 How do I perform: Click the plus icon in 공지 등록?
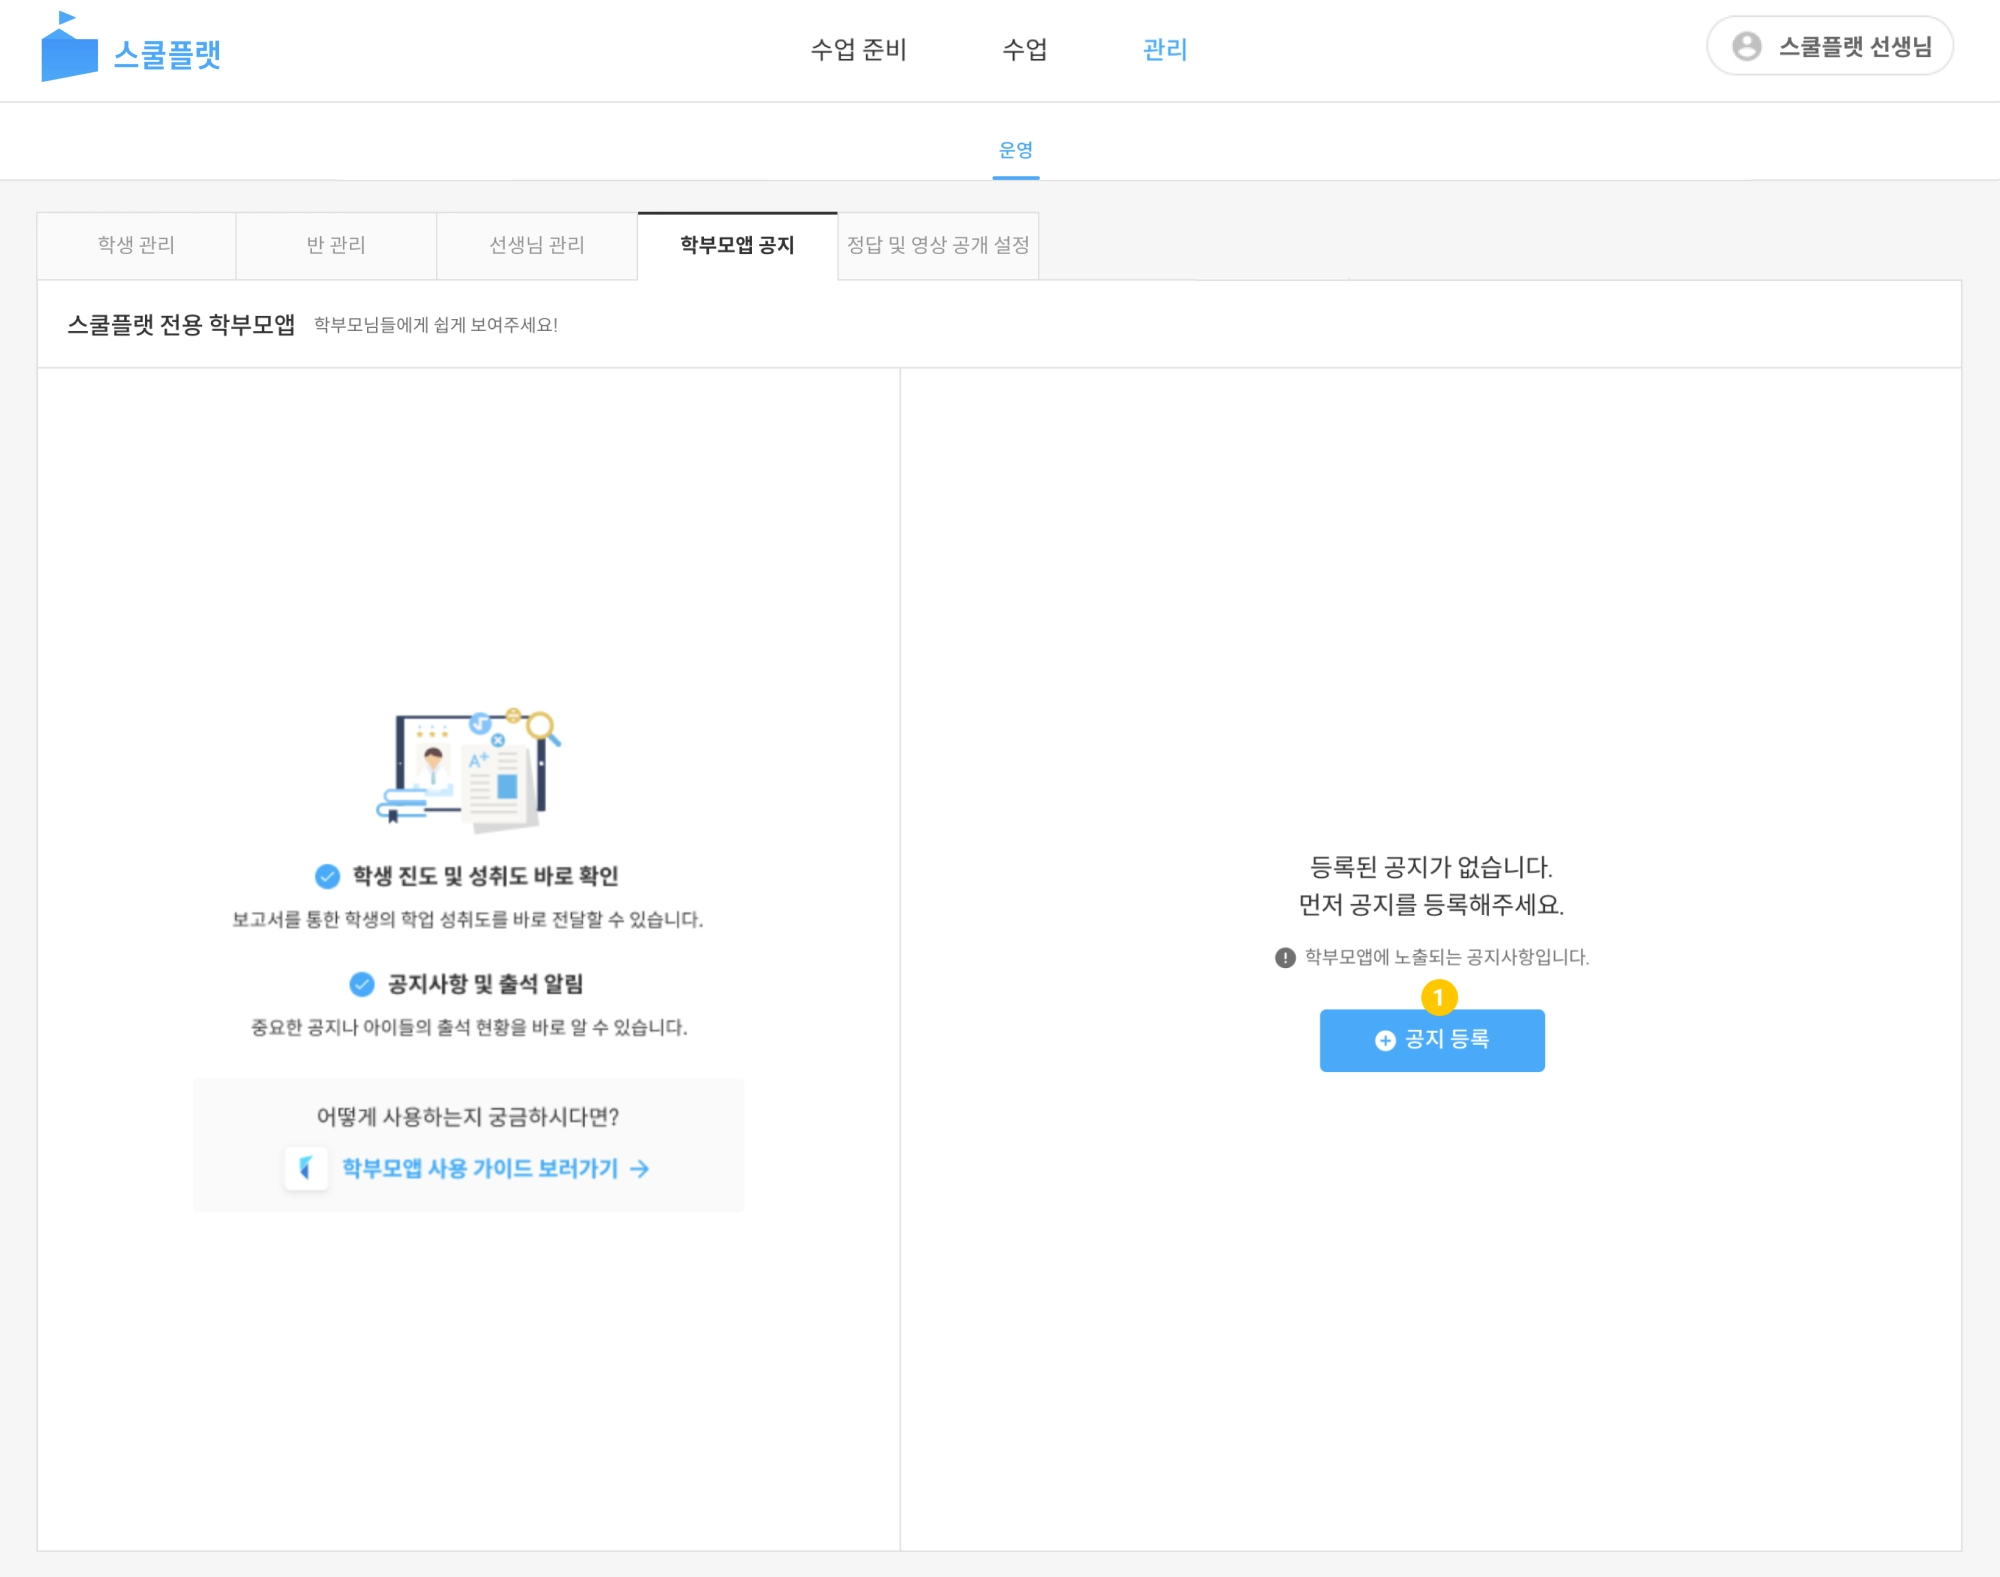pos(1385,1041)
